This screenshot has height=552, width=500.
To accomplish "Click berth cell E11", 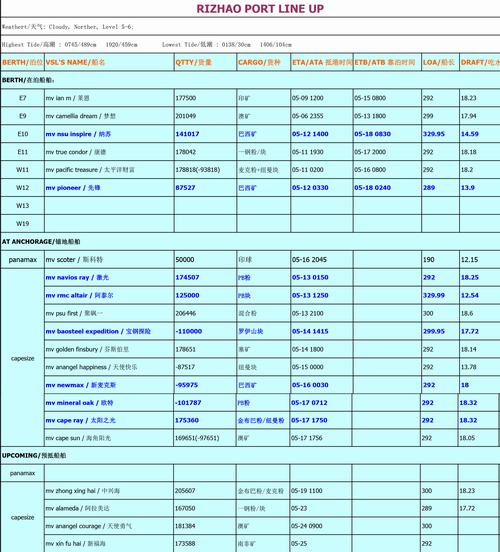I will coord(23,152).
